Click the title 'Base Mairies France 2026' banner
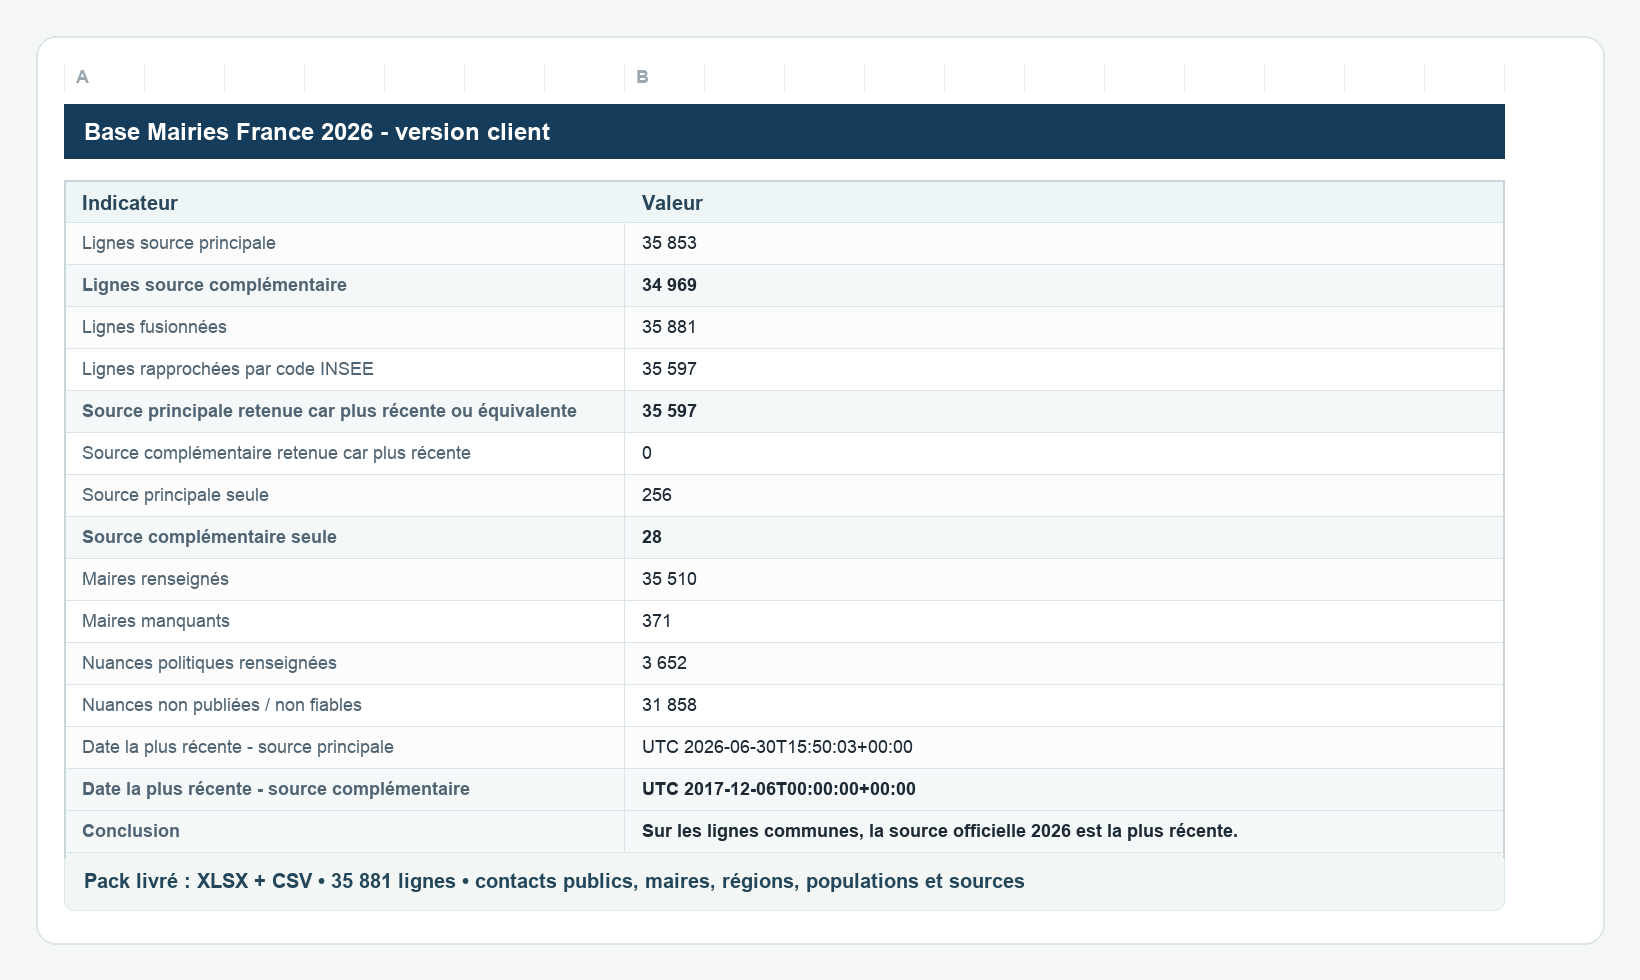The height and width of the screenshot is (980, 1640). [x=784, y=132]
